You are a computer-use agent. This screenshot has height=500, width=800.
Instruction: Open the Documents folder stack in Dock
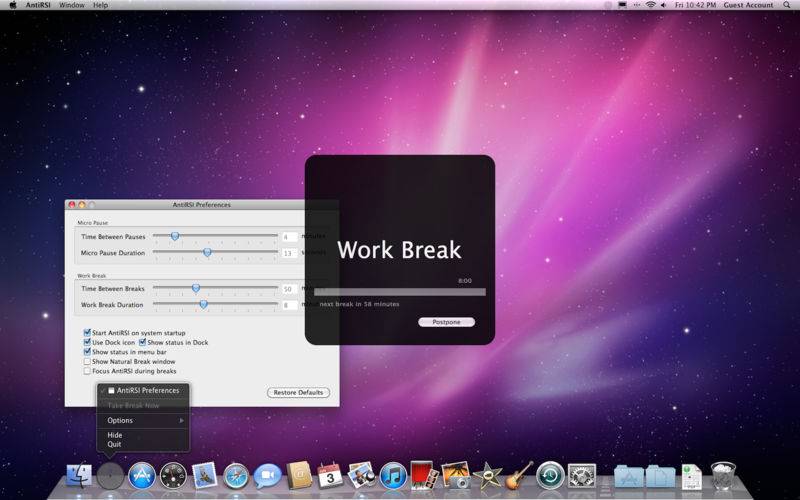click(660, 476)
